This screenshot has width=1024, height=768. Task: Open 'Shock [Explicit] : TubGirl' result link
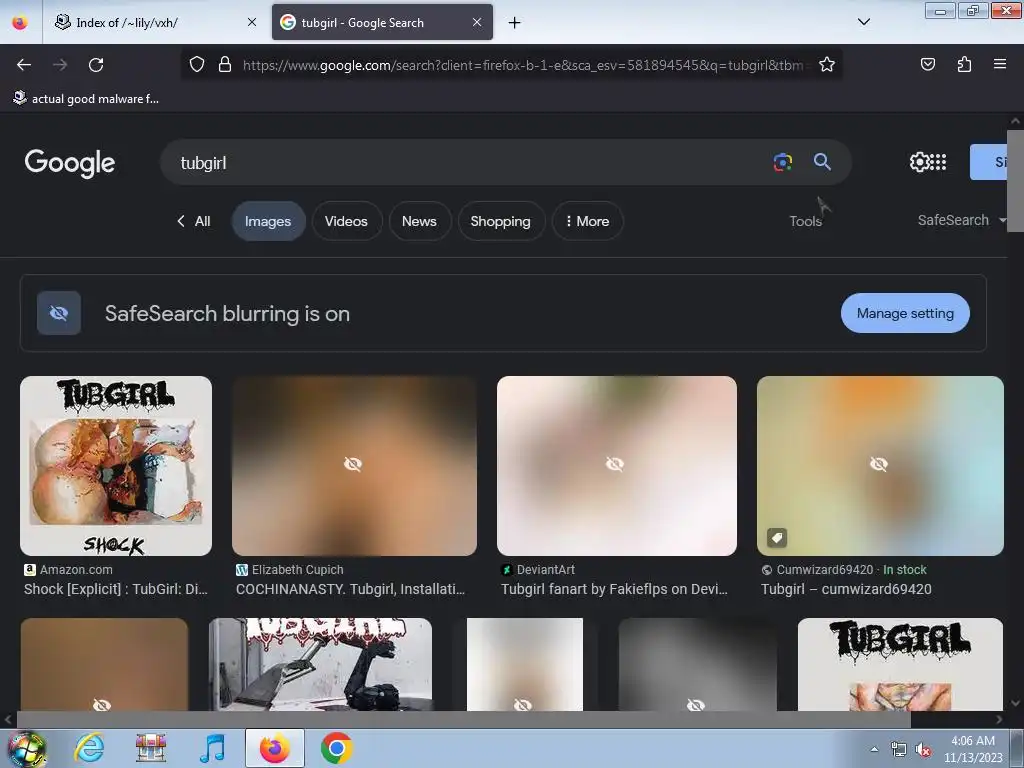point(116,589)
